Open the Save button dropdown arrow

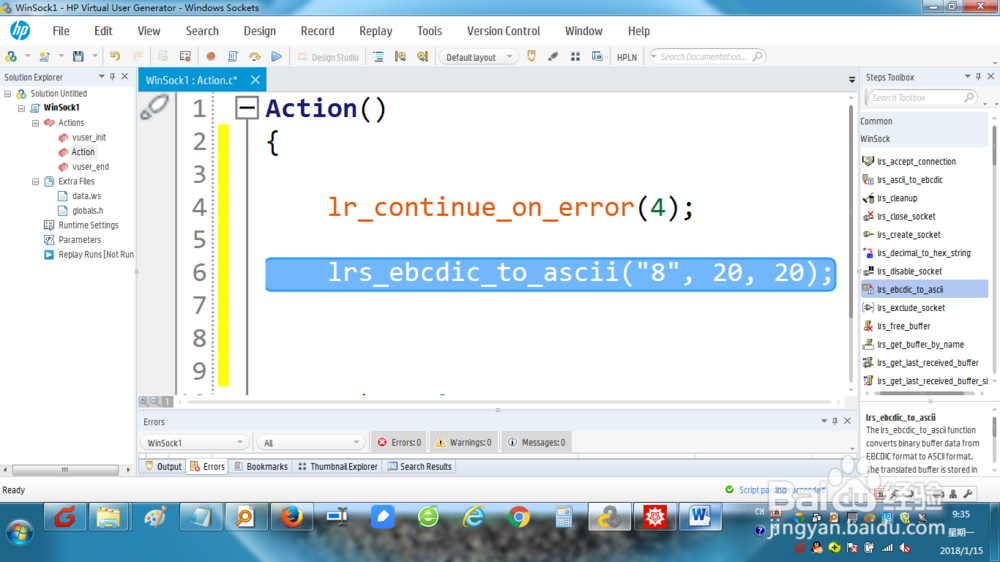pos(94,56)
